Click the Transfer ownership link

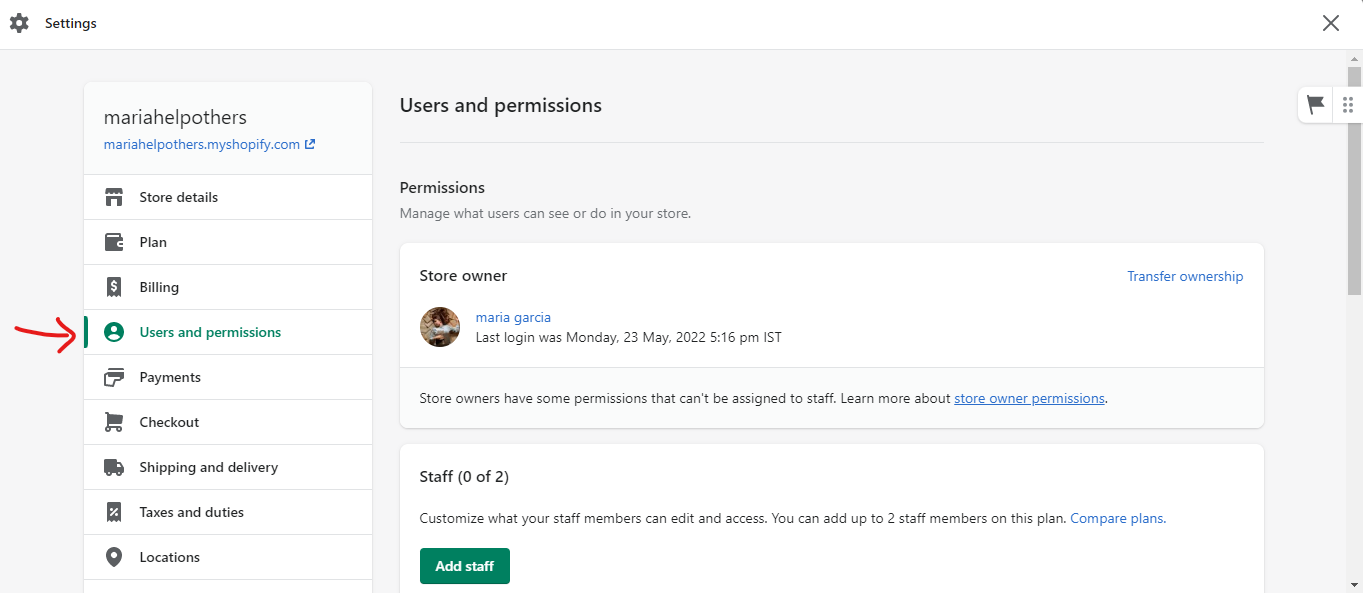[x=1185, y=276]
